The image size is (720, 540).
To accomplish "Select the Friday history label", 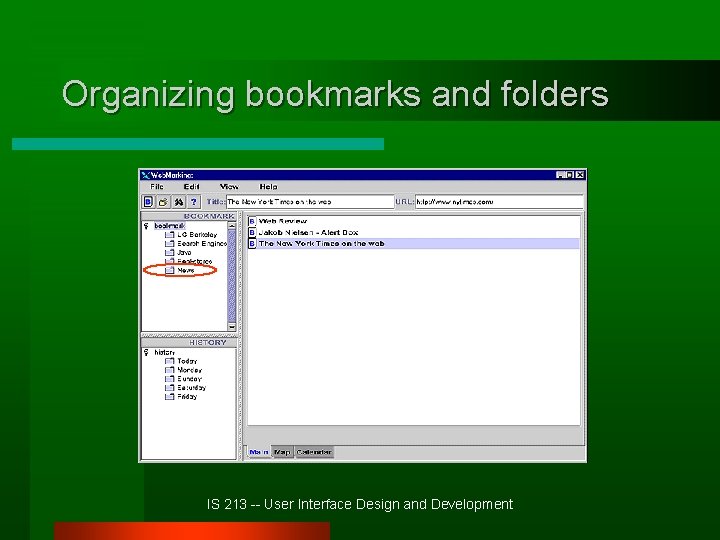I will (187, 397).
